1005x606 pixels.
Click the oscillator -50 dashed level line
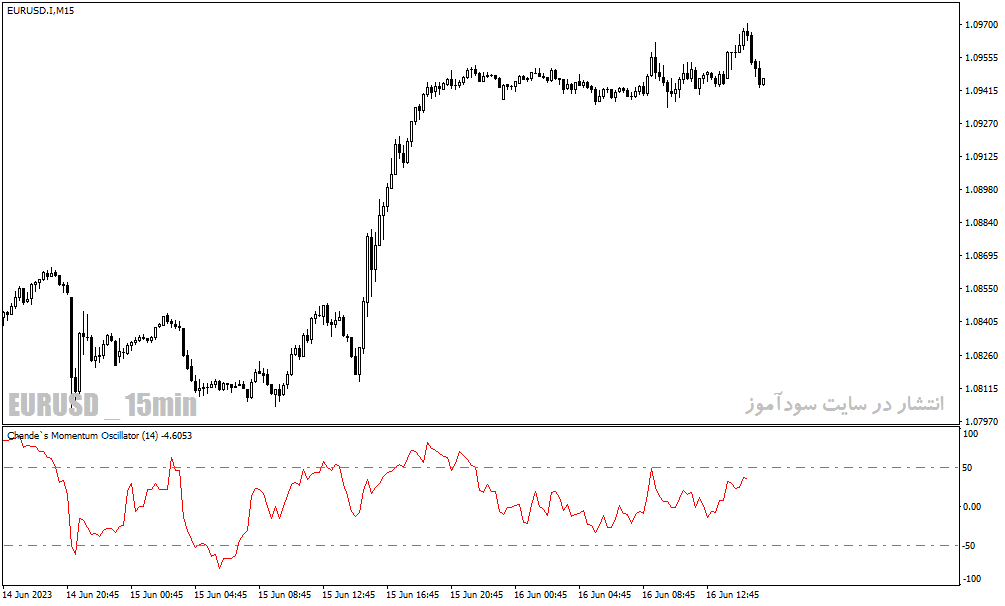[x=481, y=546]
